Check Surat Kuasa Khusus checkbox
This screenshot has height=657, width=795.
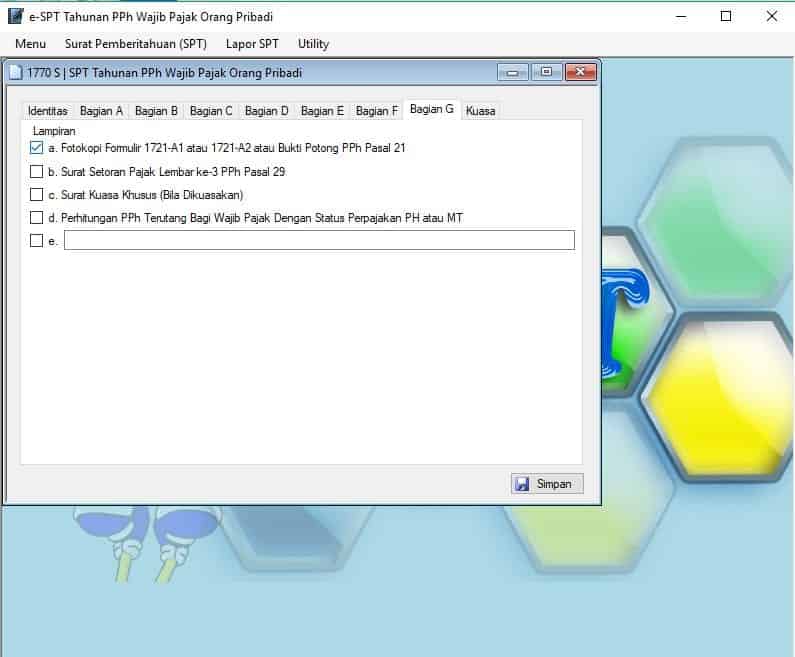(37, 195)
